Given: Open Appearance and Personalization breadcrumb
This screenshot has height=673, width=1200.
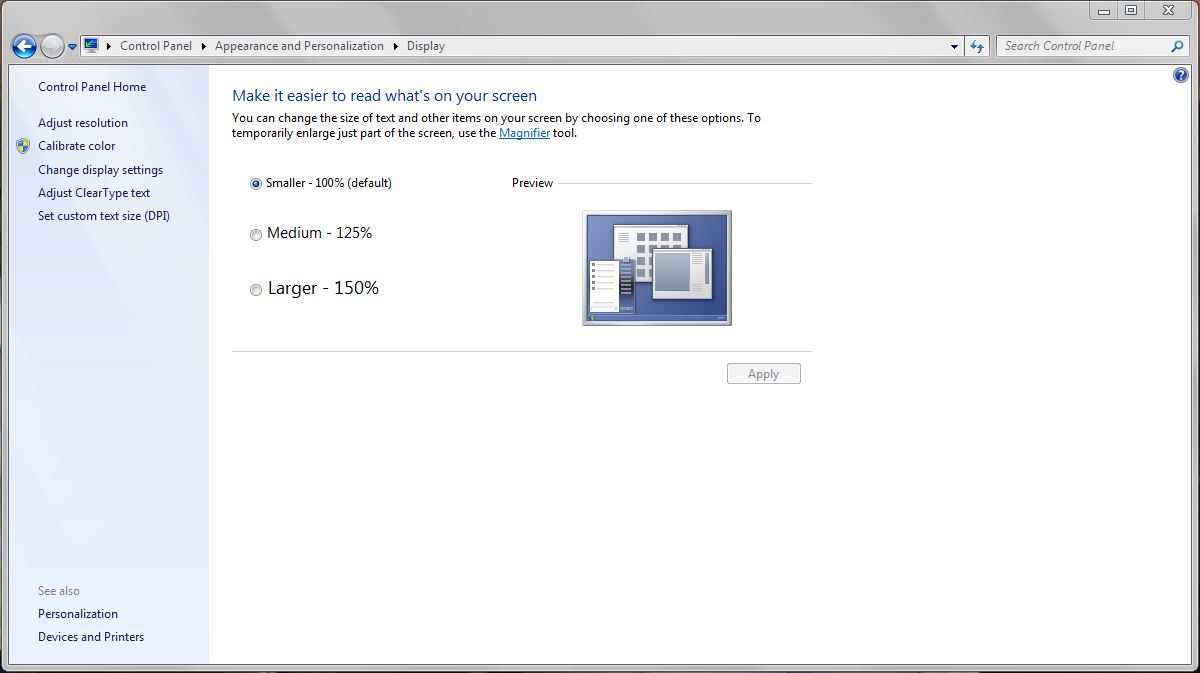Looking at the screenshot, I should click(299, 46).
